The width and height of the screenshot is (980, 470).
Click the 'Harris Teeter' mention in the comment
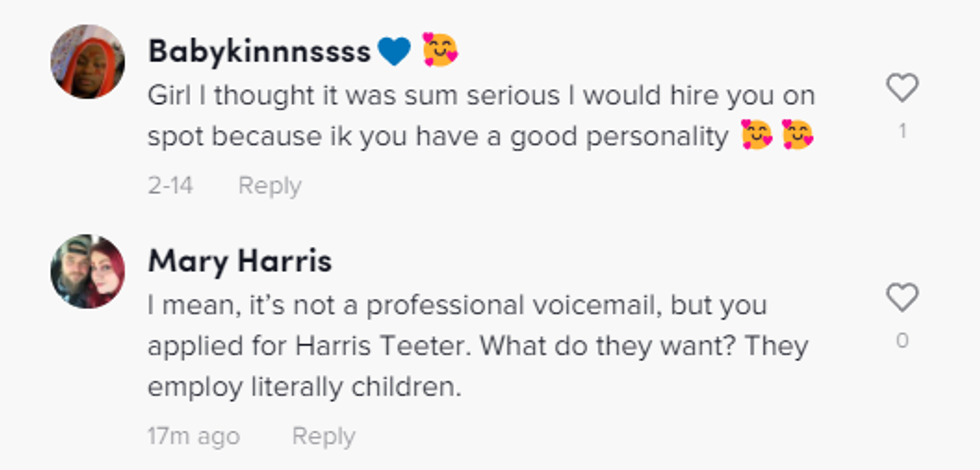(355, 346)
